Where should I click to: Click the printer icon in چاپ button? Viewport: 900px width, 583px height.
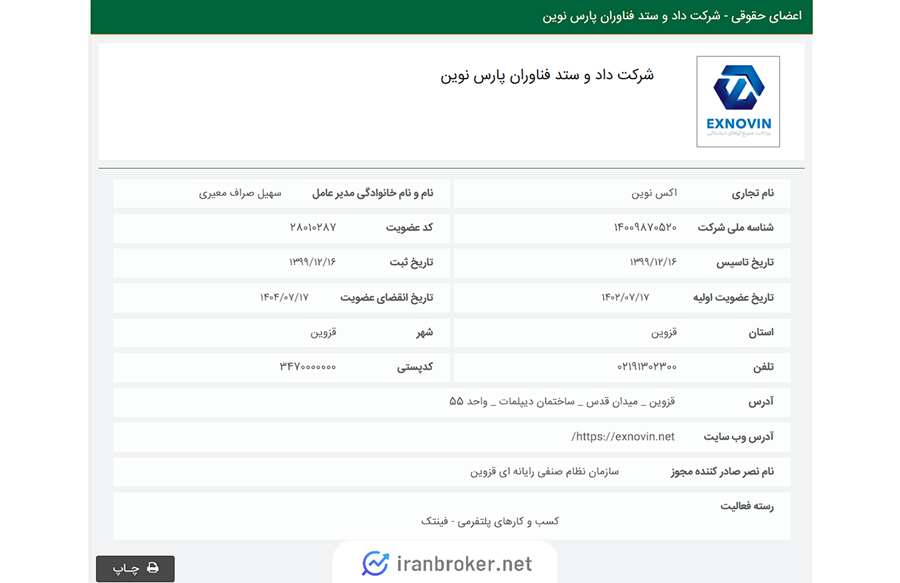point(152,568)
